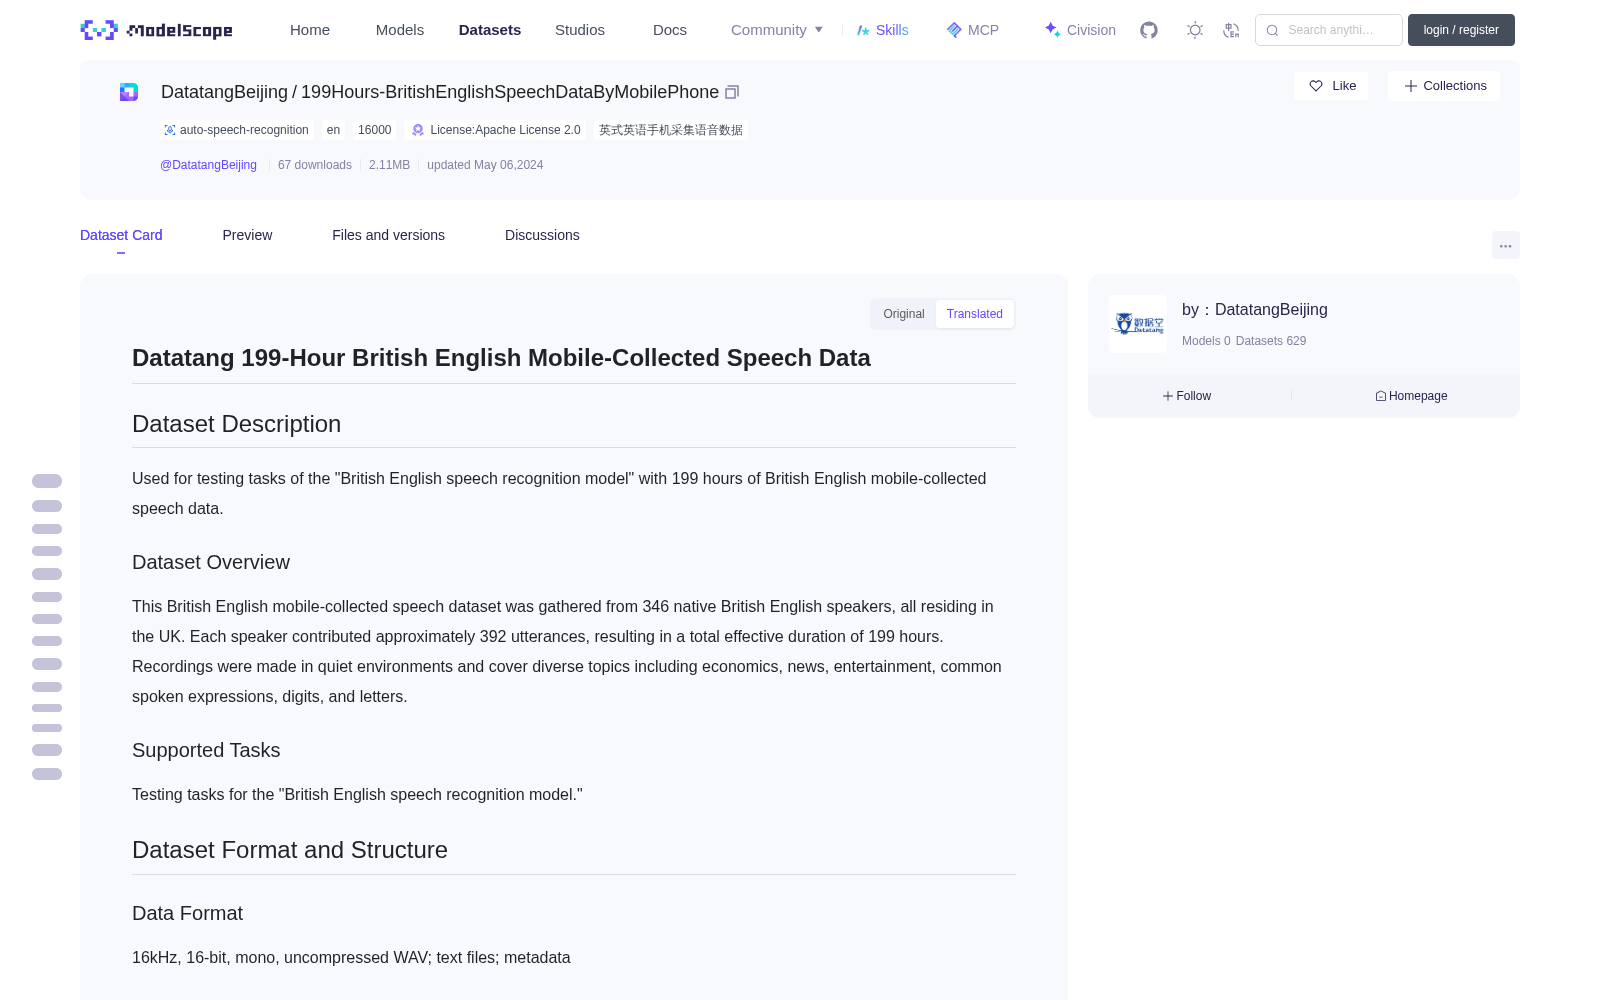Viewport: 1600px width, 1000px height.
Task: Switch site language with the translate icon
Action: click(1231, 30)
